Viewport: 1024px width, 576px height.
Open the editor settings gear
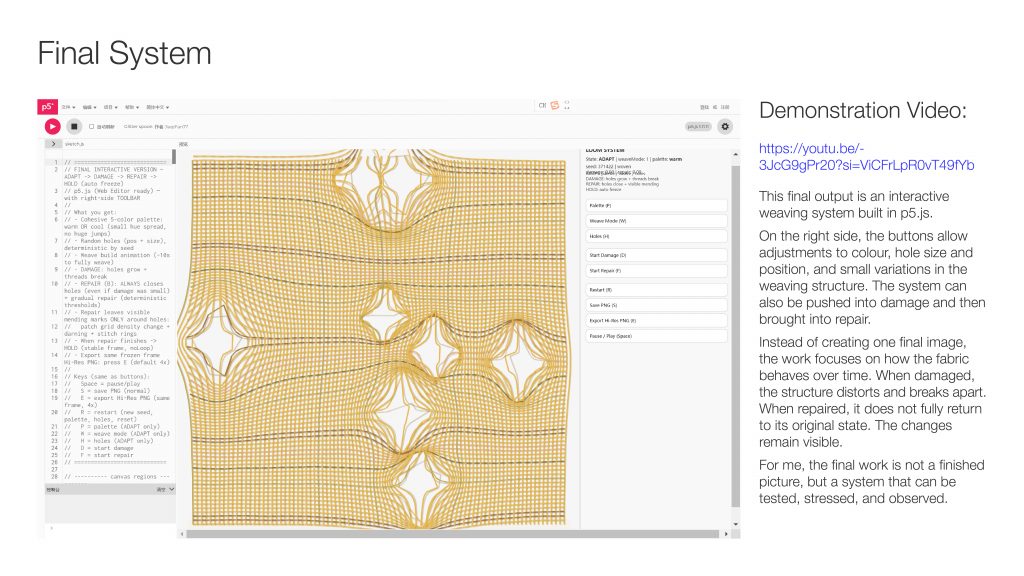tap(725, 126)
